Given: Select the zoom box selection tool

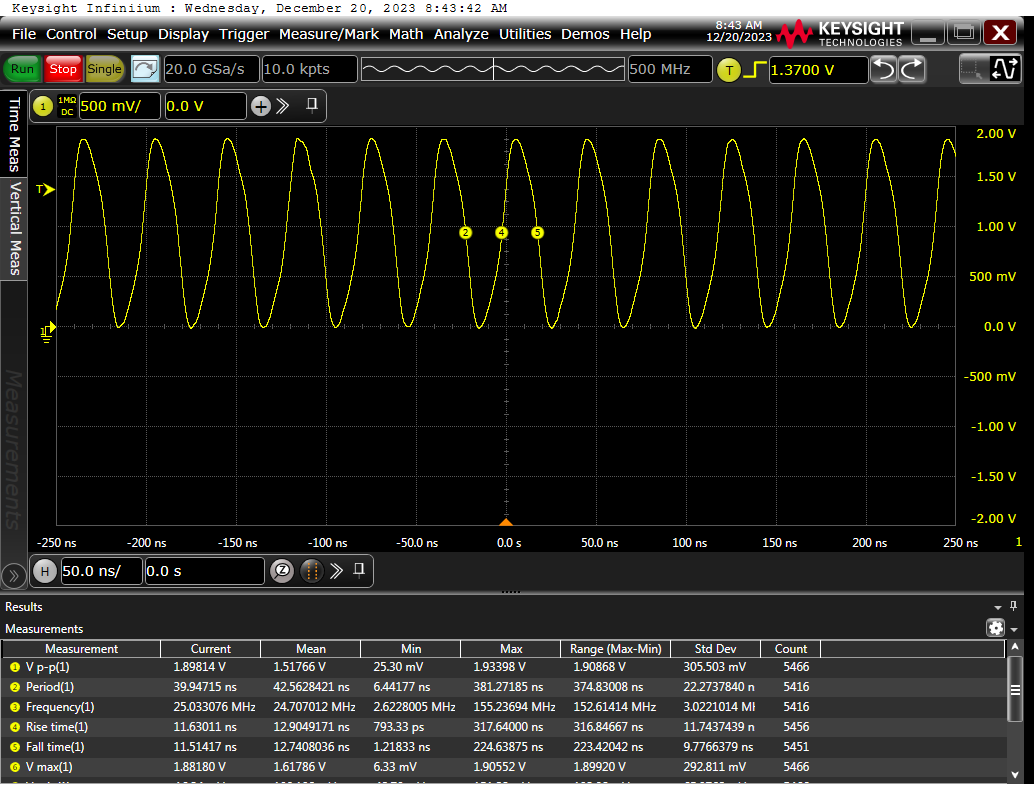Looking at the screenshot, I should [971, 69].
